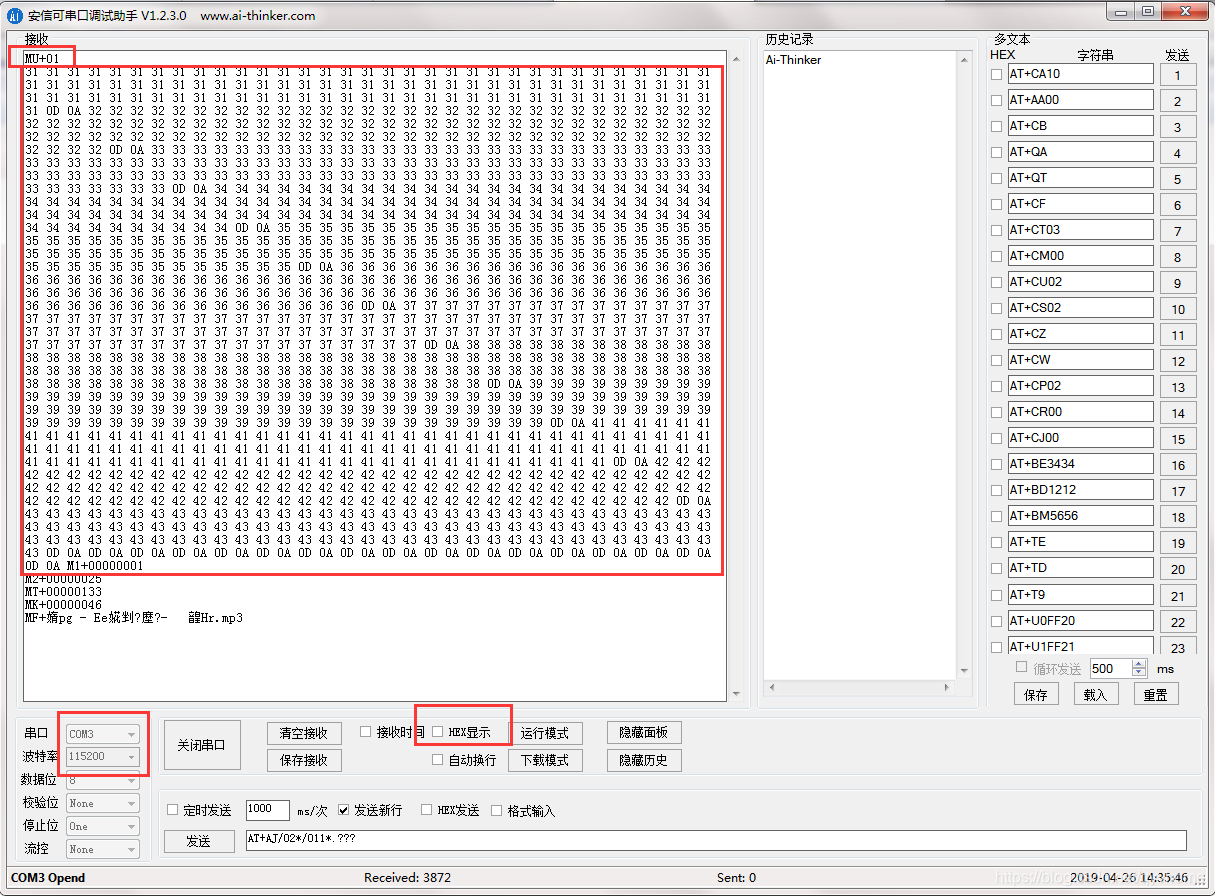Open the 数据位 dropdown
This screenshot has width=1215, height=896.
pos(102,780)
